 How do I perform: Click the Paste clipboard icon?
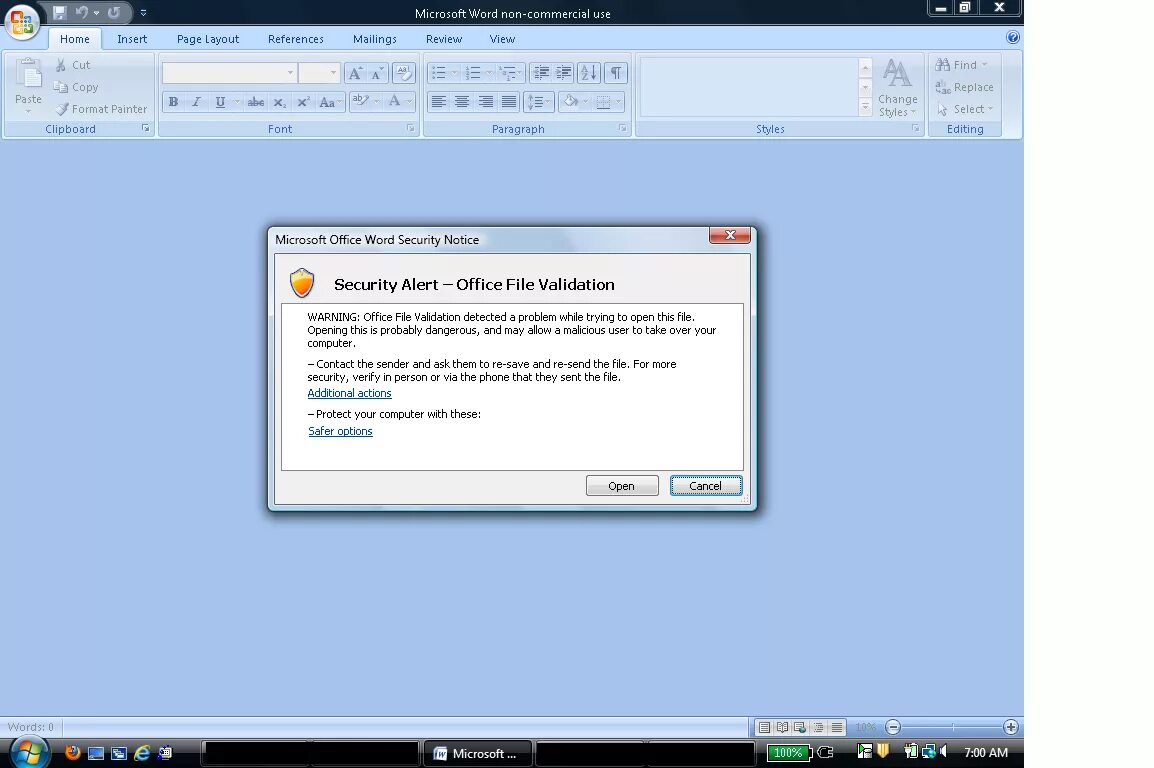click(x=28, y=74)
